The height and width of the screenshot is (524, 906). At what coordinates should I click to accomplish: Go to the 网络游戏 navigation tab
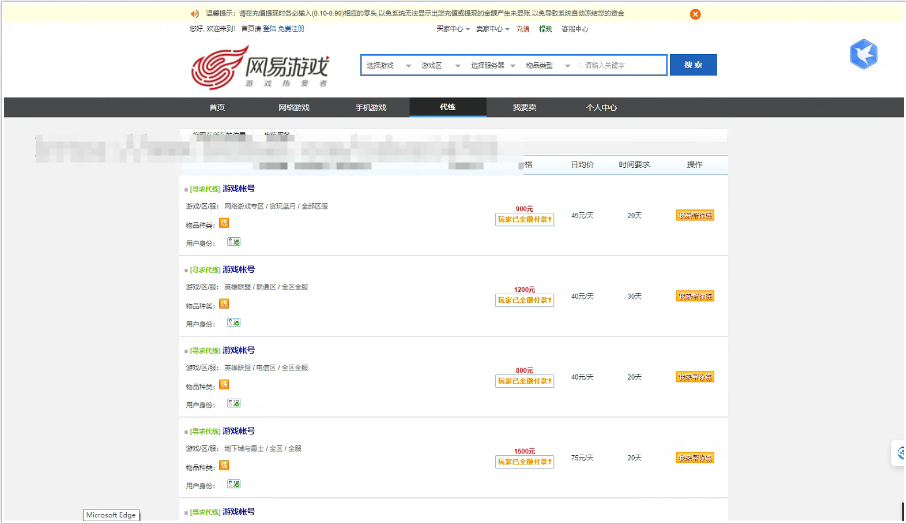click(294, 107)
